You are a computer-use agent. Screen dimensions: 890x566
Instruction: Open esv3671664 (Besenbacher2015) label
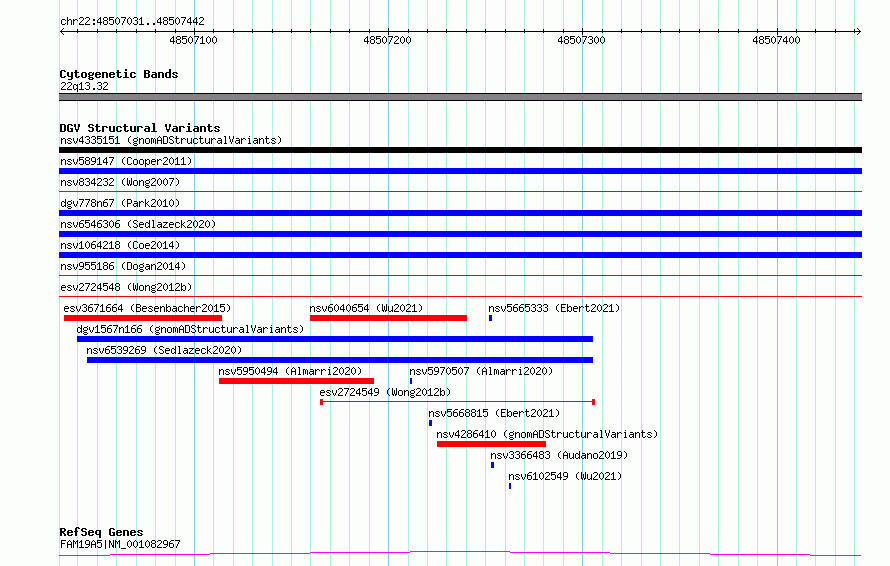tap(147, 308)
